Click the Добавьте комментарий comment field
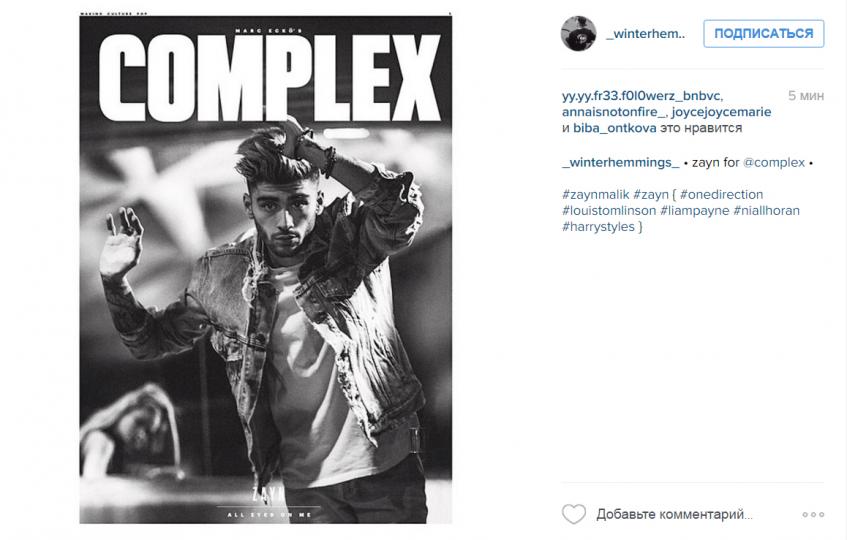This screenshot has height=540, width=847. point(674,515)
